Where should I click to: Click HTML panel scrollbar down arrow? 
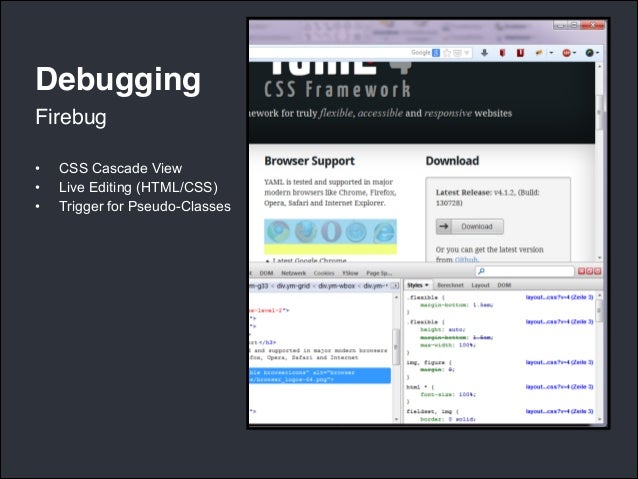coord(396,419)
